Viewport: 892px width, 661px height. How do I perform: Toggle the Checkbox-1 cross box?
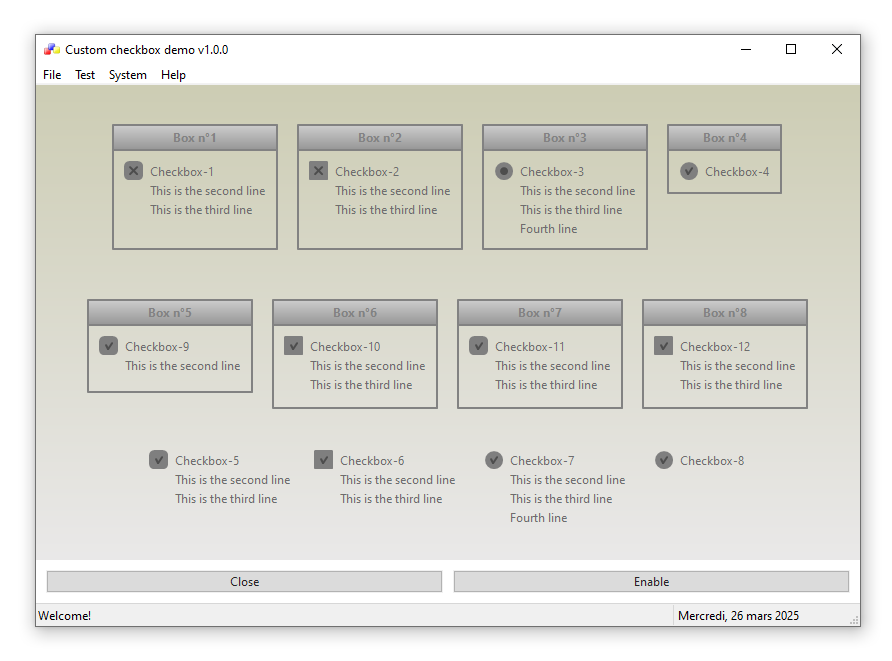click(134, 171)
